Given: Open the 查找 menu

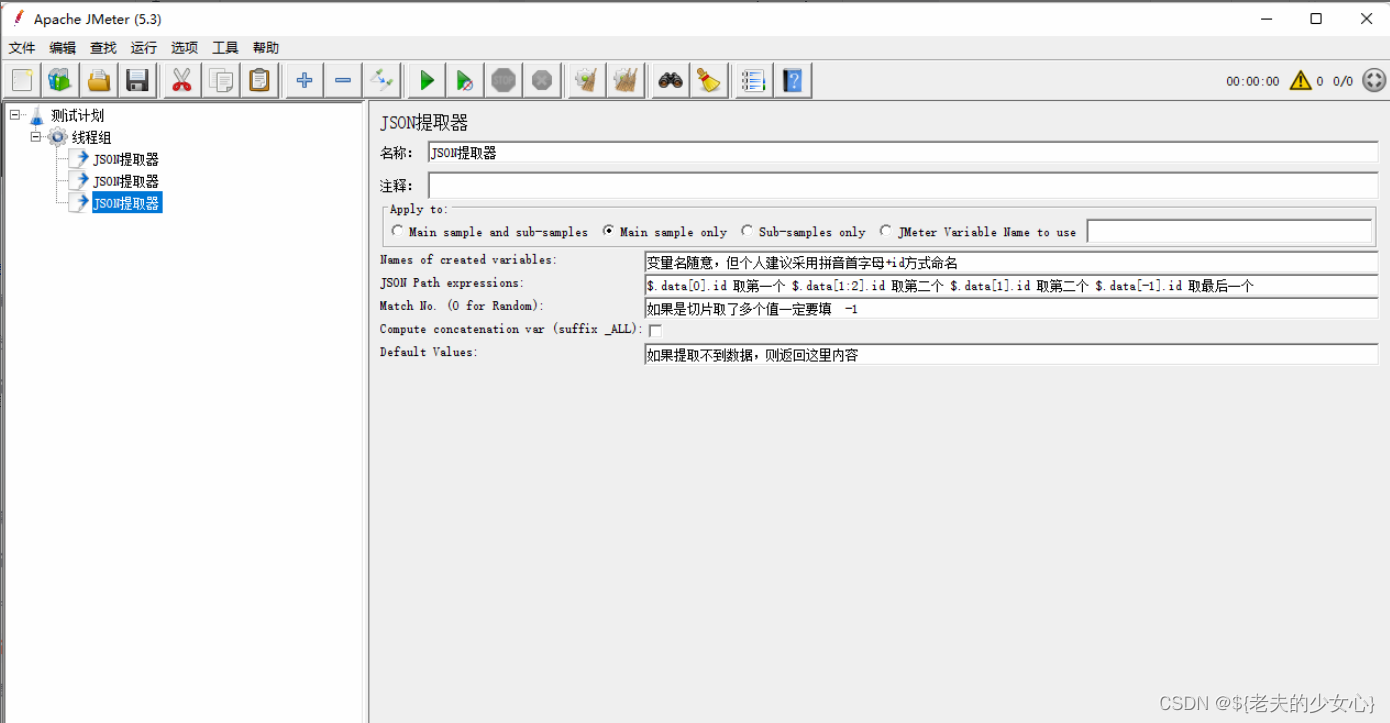Looking at the screenshot, I should tap(103, 48).
